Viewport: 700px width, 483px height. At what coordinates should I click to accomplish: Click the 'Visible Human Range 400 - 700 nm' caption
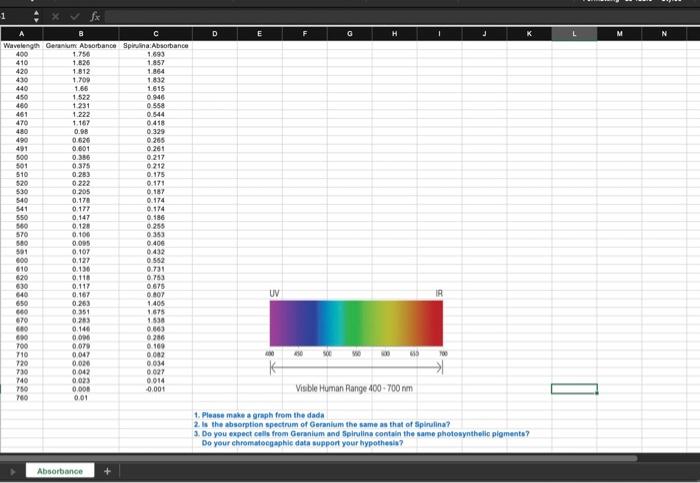[x=354, y=388]
